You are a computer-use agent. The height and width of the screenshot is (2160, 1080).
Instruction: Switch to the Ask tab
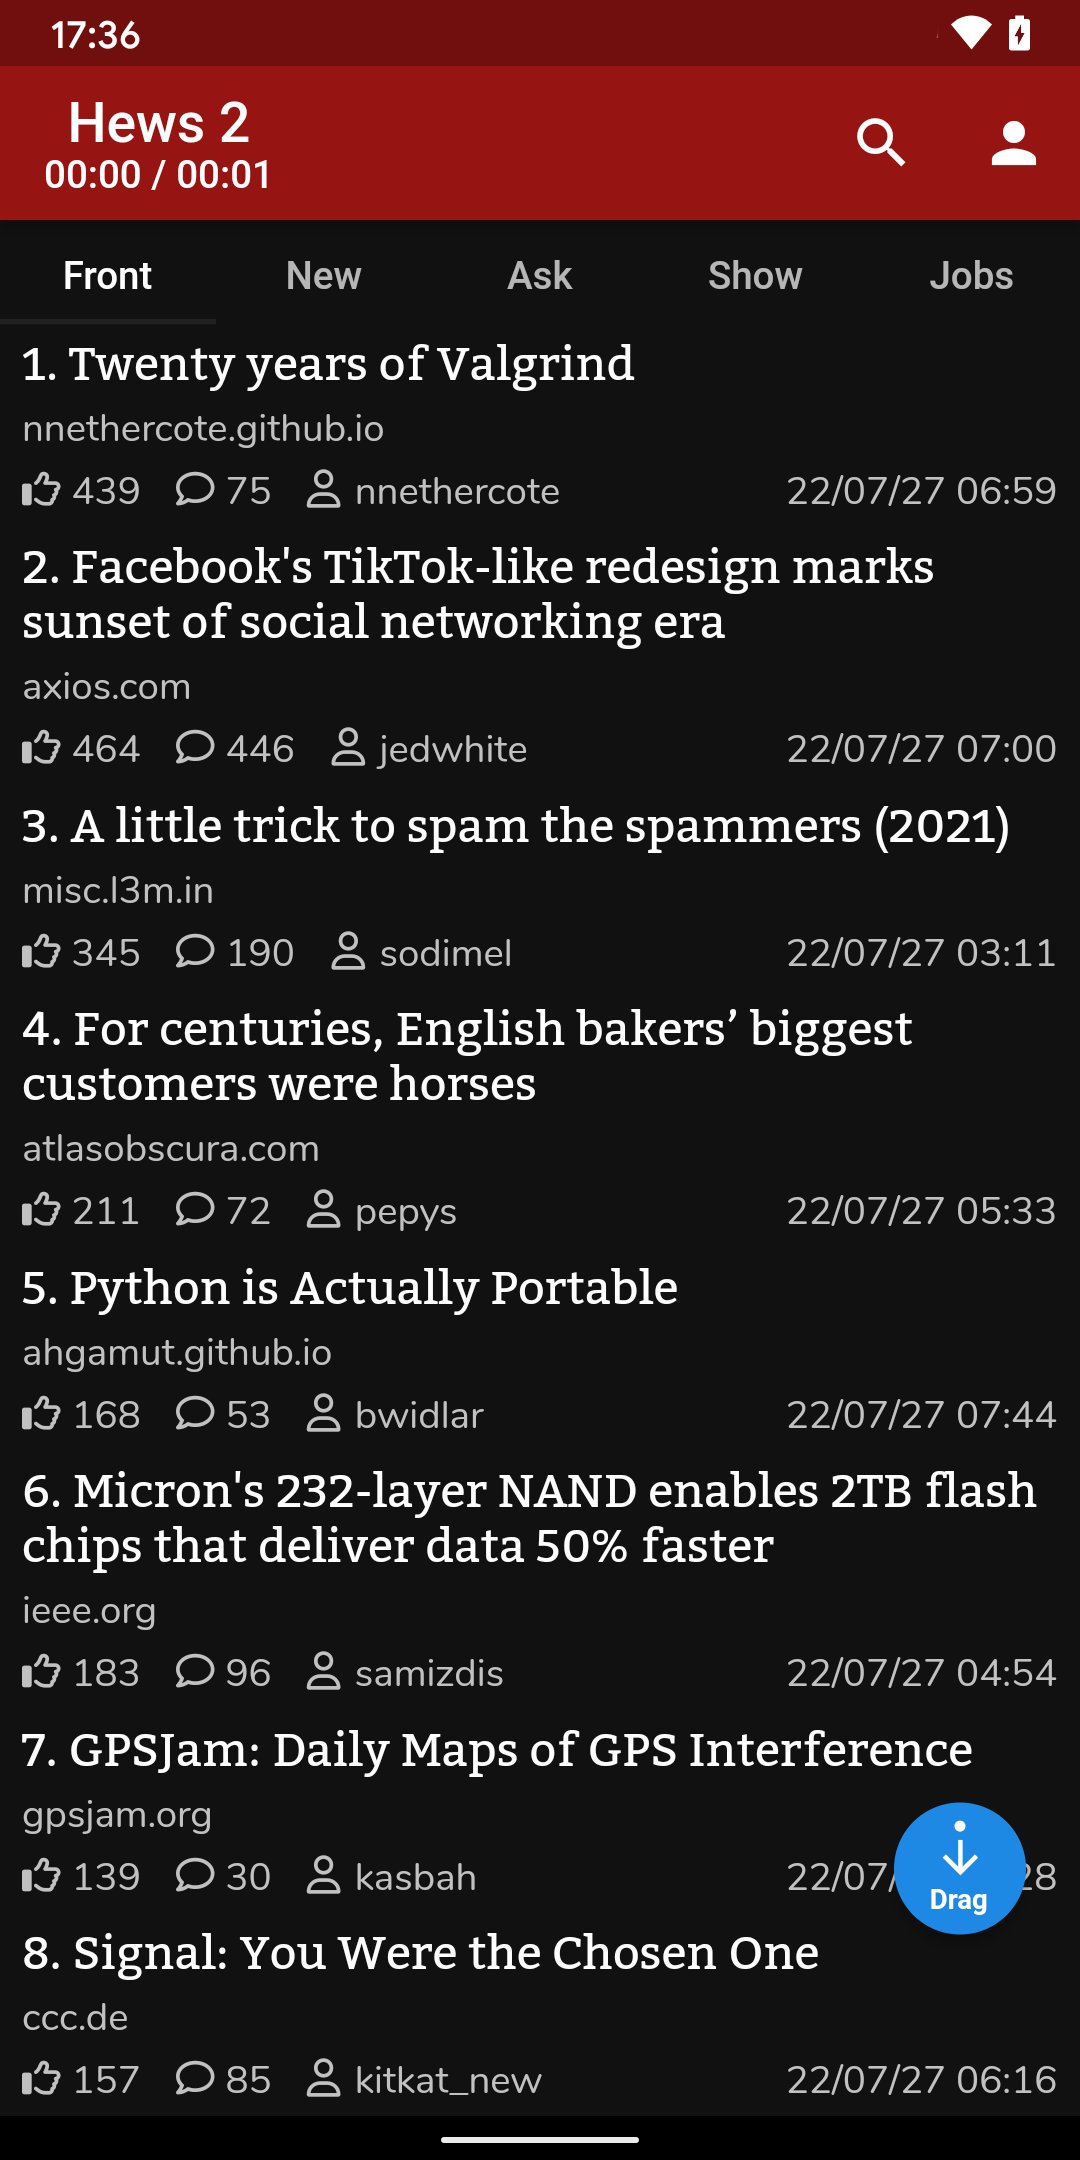[x=539, y=276]
